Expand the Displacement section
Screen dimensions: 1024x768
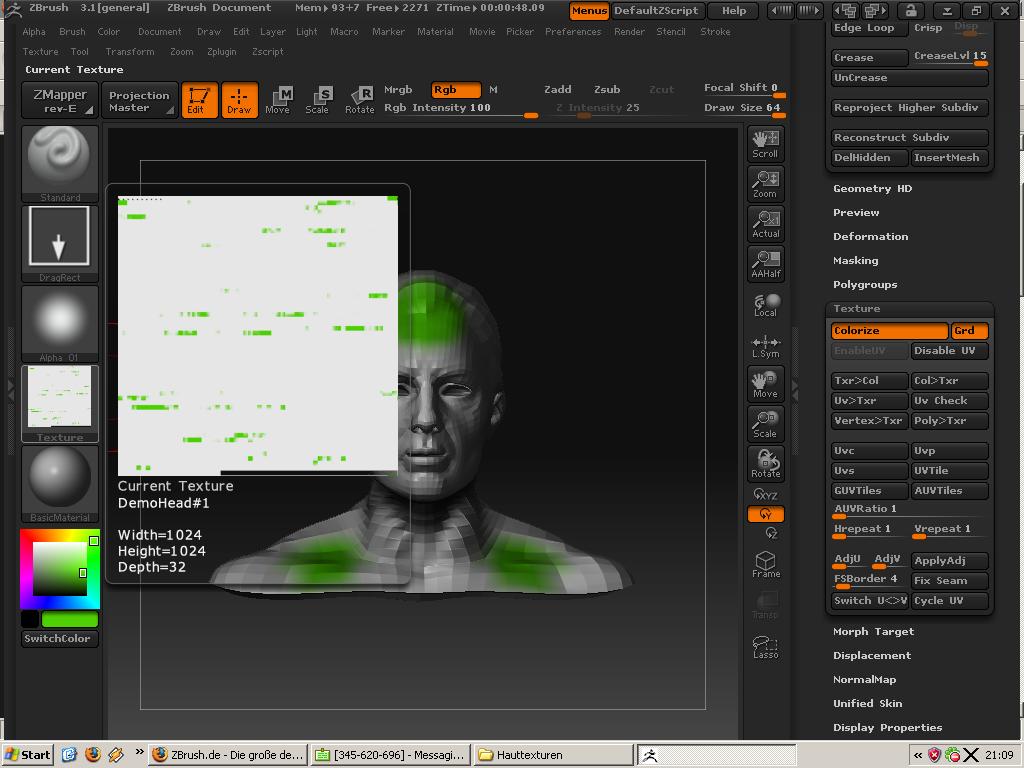click(871, 656)
